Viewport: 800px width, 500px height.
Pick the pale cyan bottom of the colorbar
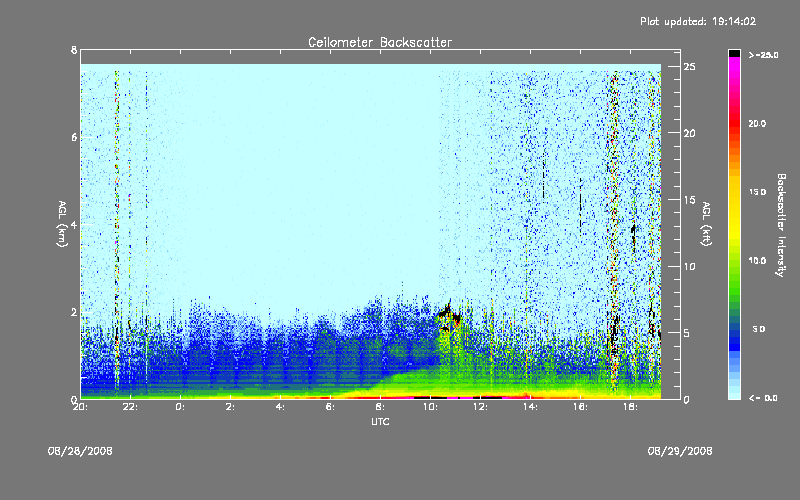pyautogui.click(x=734, y=394)
